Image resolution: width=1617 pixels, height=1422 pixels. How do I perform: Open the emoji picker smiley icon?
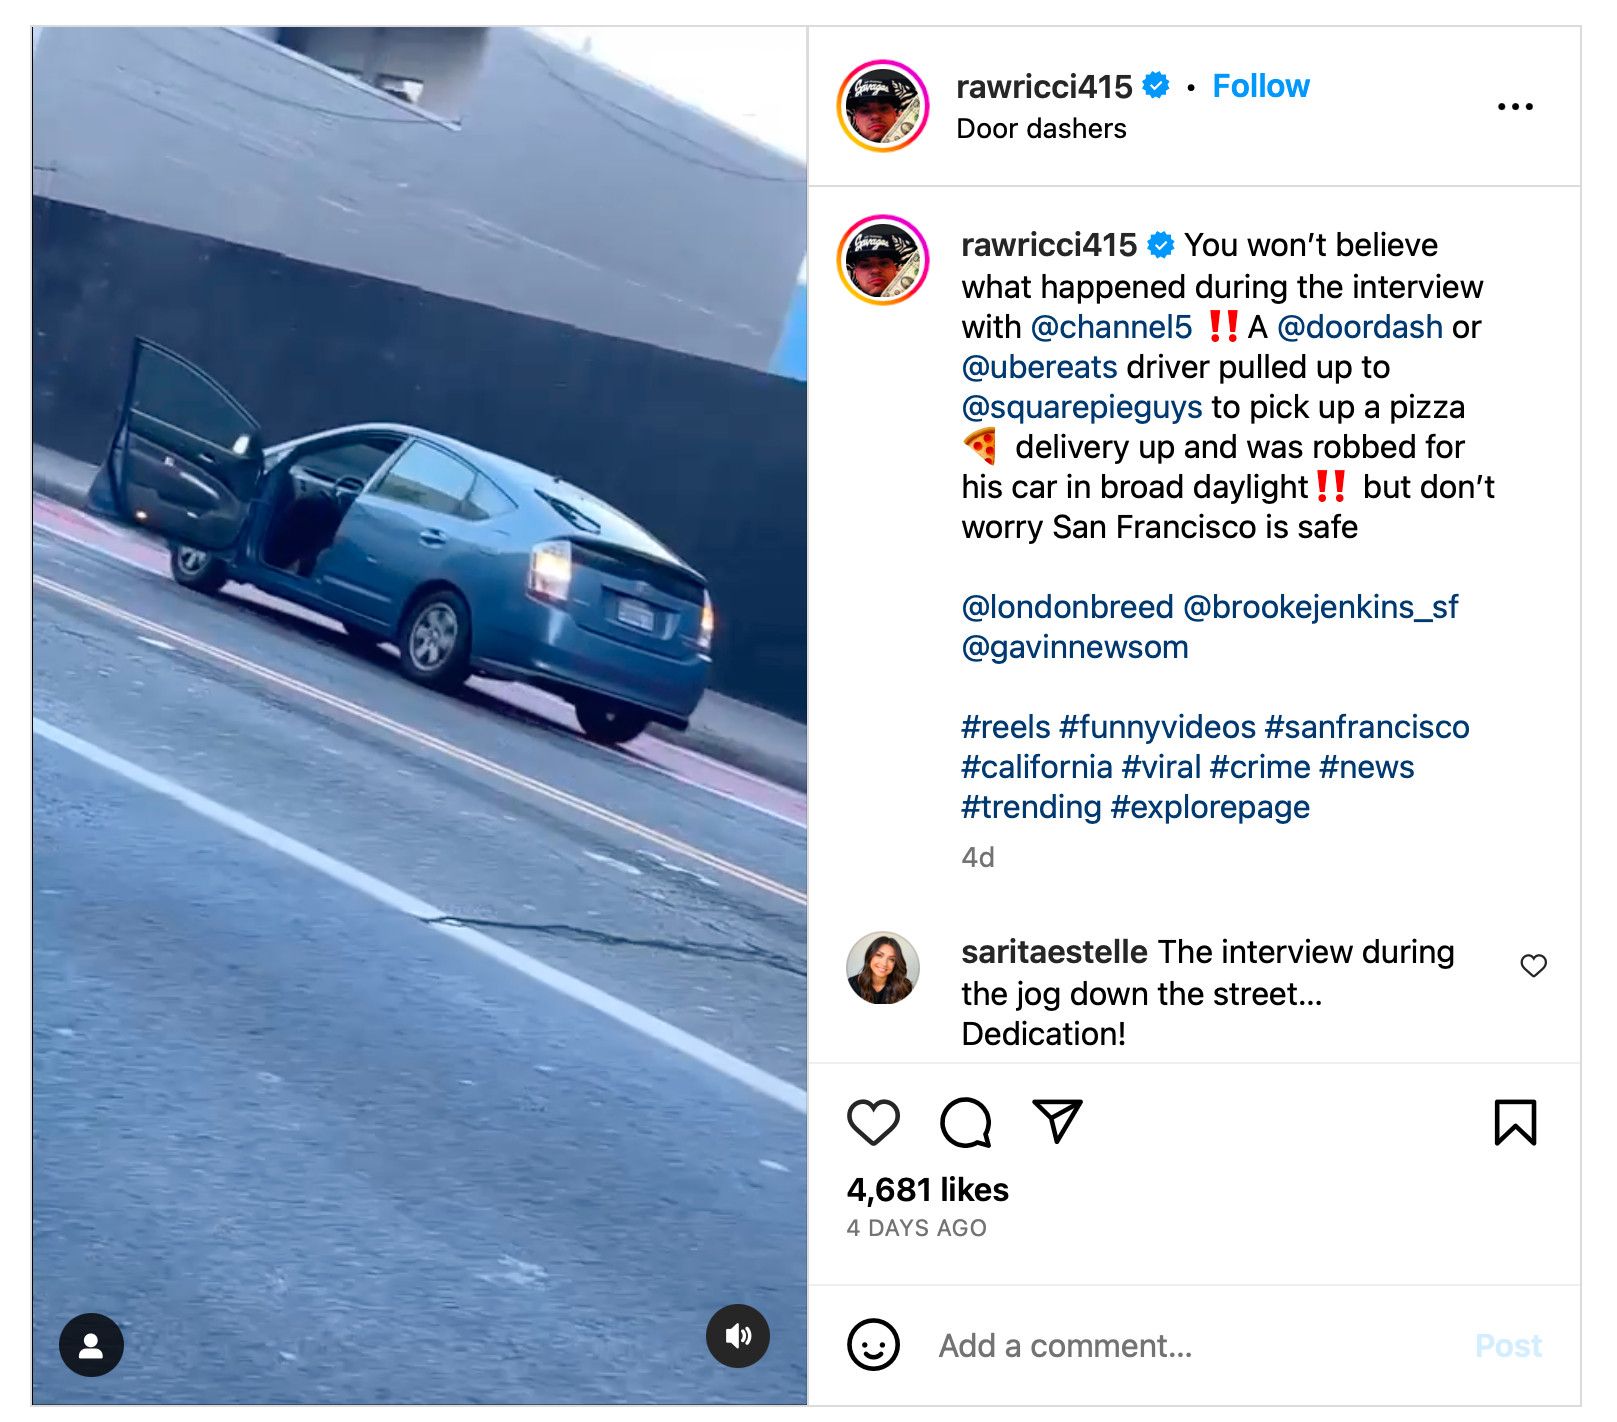pyautogui.click(x=873, y=1345)
